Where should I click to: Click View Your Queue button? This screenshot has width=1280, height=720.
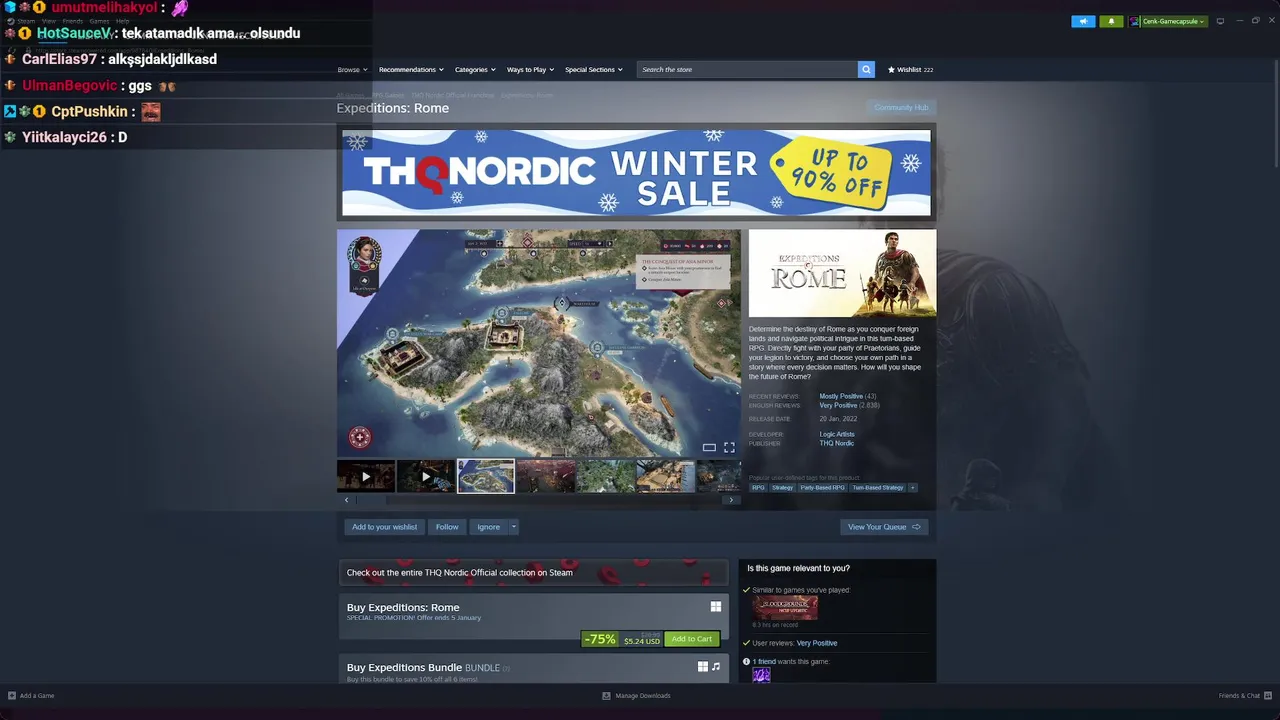884,527
